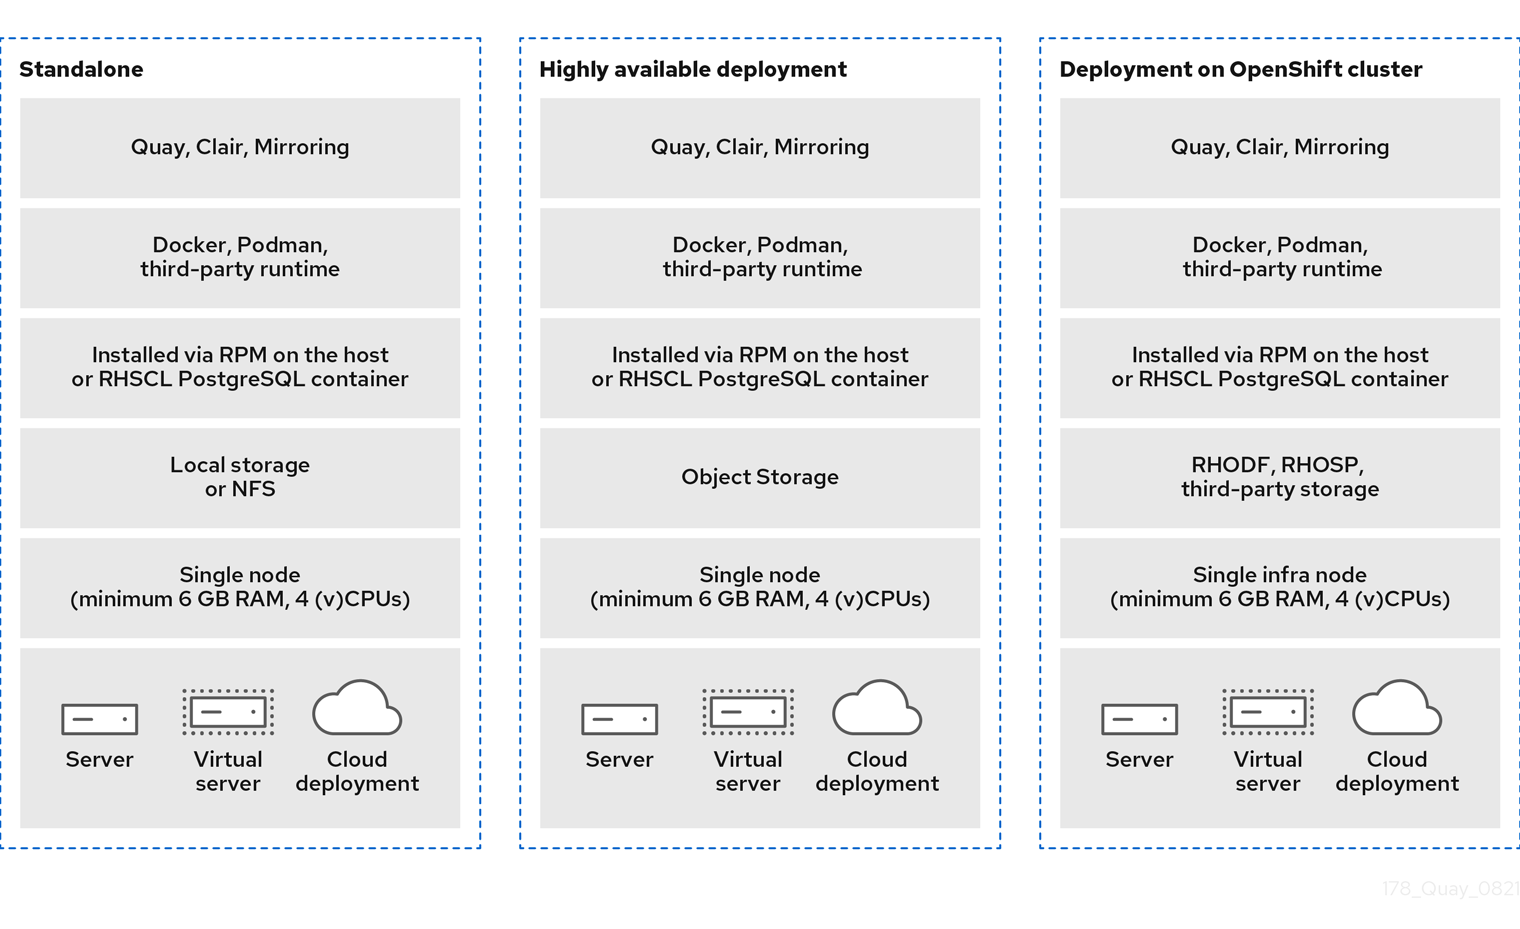
Task: Select Server icon in Highly available deployment
Action: tap(619, 718)
